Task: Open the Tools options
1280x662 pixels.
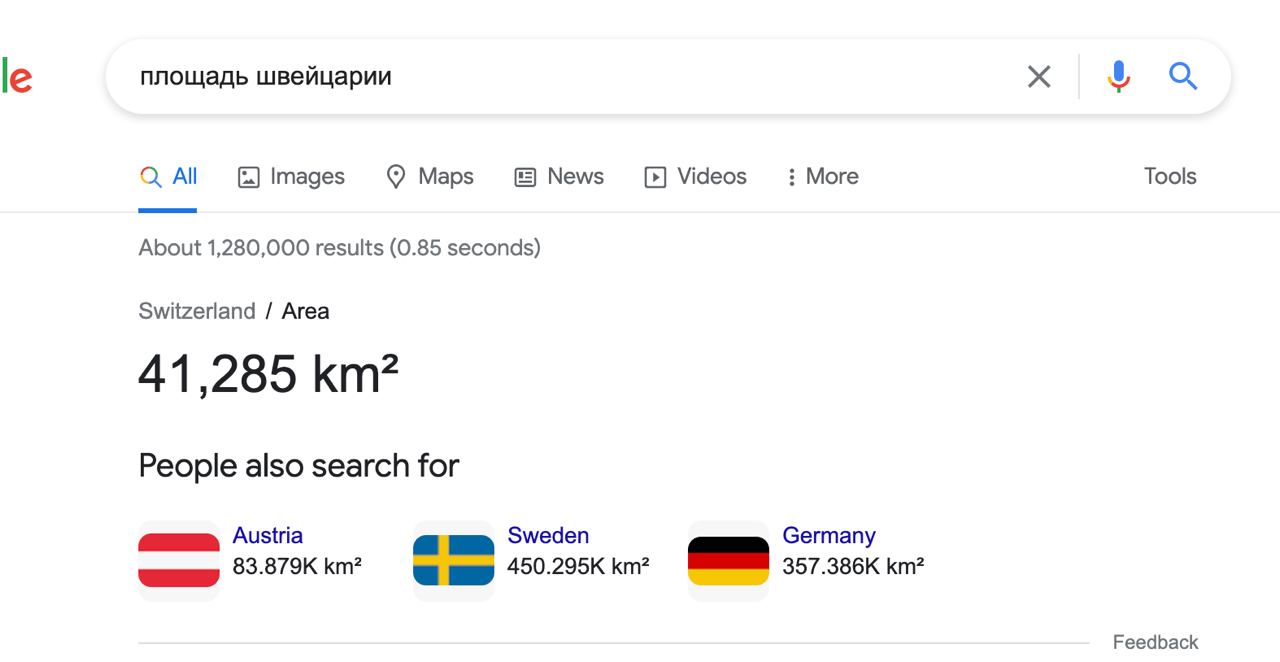Action: (1170, 177)
